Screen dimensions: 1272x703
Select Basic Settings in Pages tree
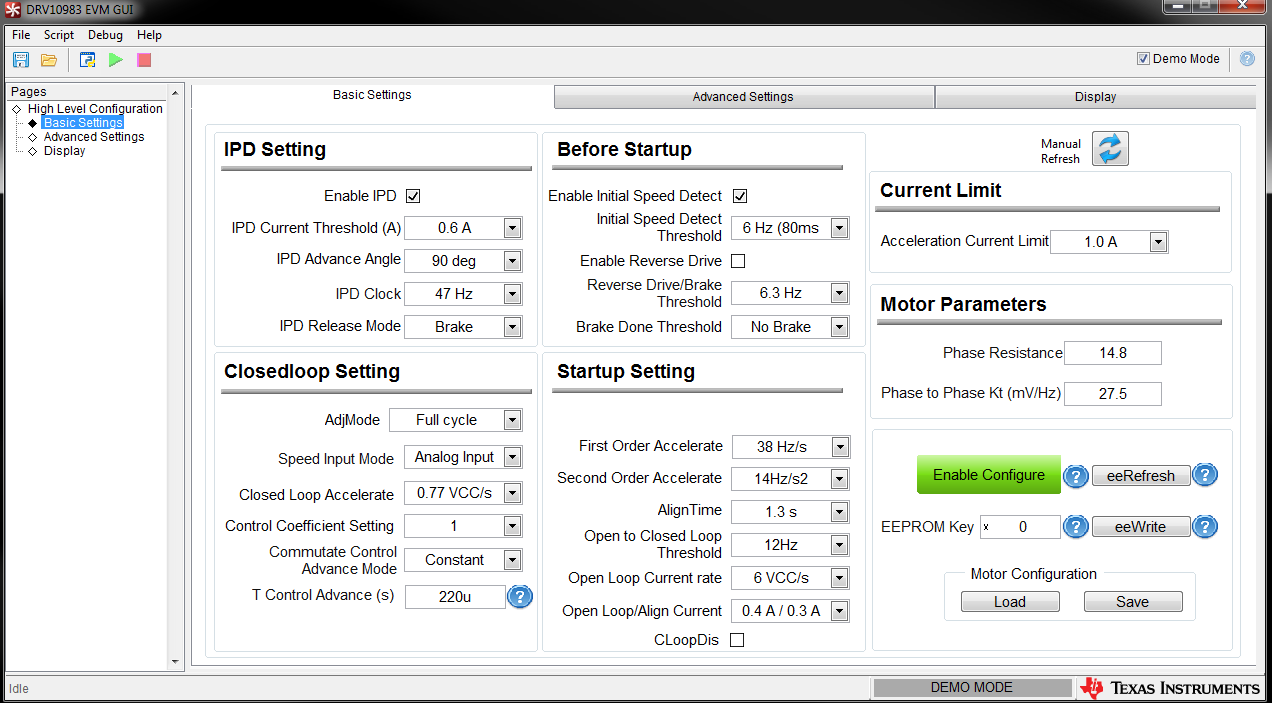pyautogui.click(x=83, y=123)
